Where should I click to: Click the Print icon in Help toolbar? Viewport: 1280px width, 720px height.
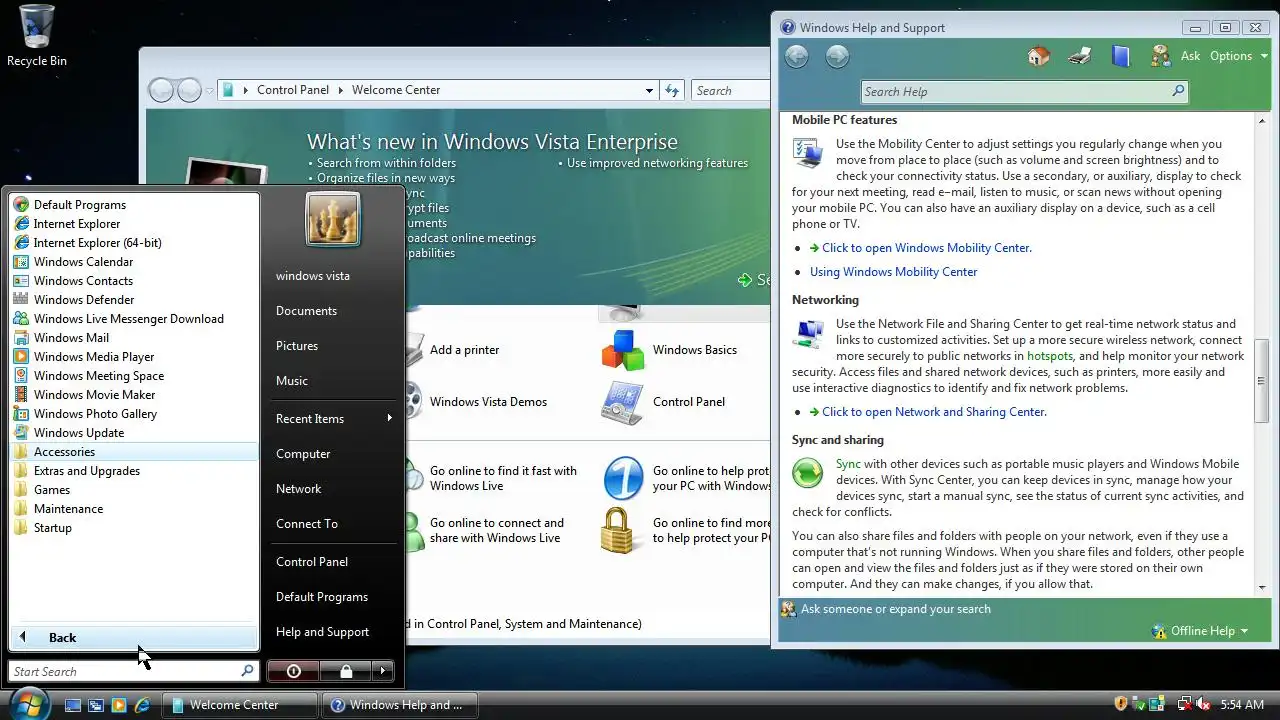click(1079, 57)
